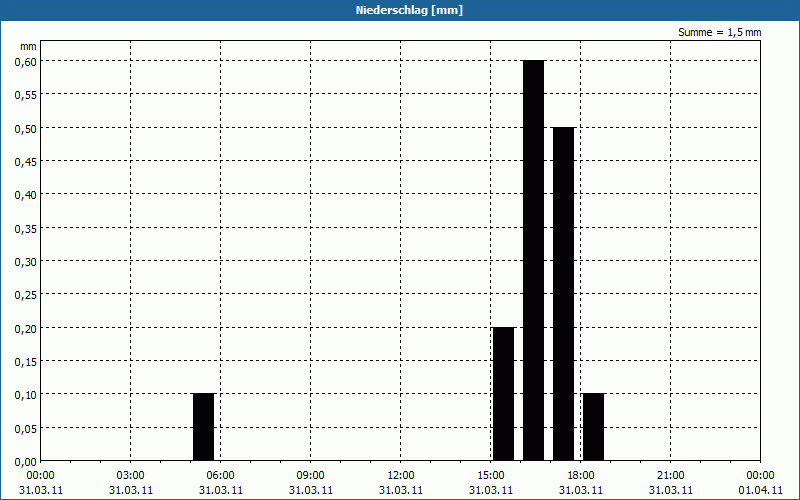Click the 0,35 y-axis value

(x=26, y=228)
